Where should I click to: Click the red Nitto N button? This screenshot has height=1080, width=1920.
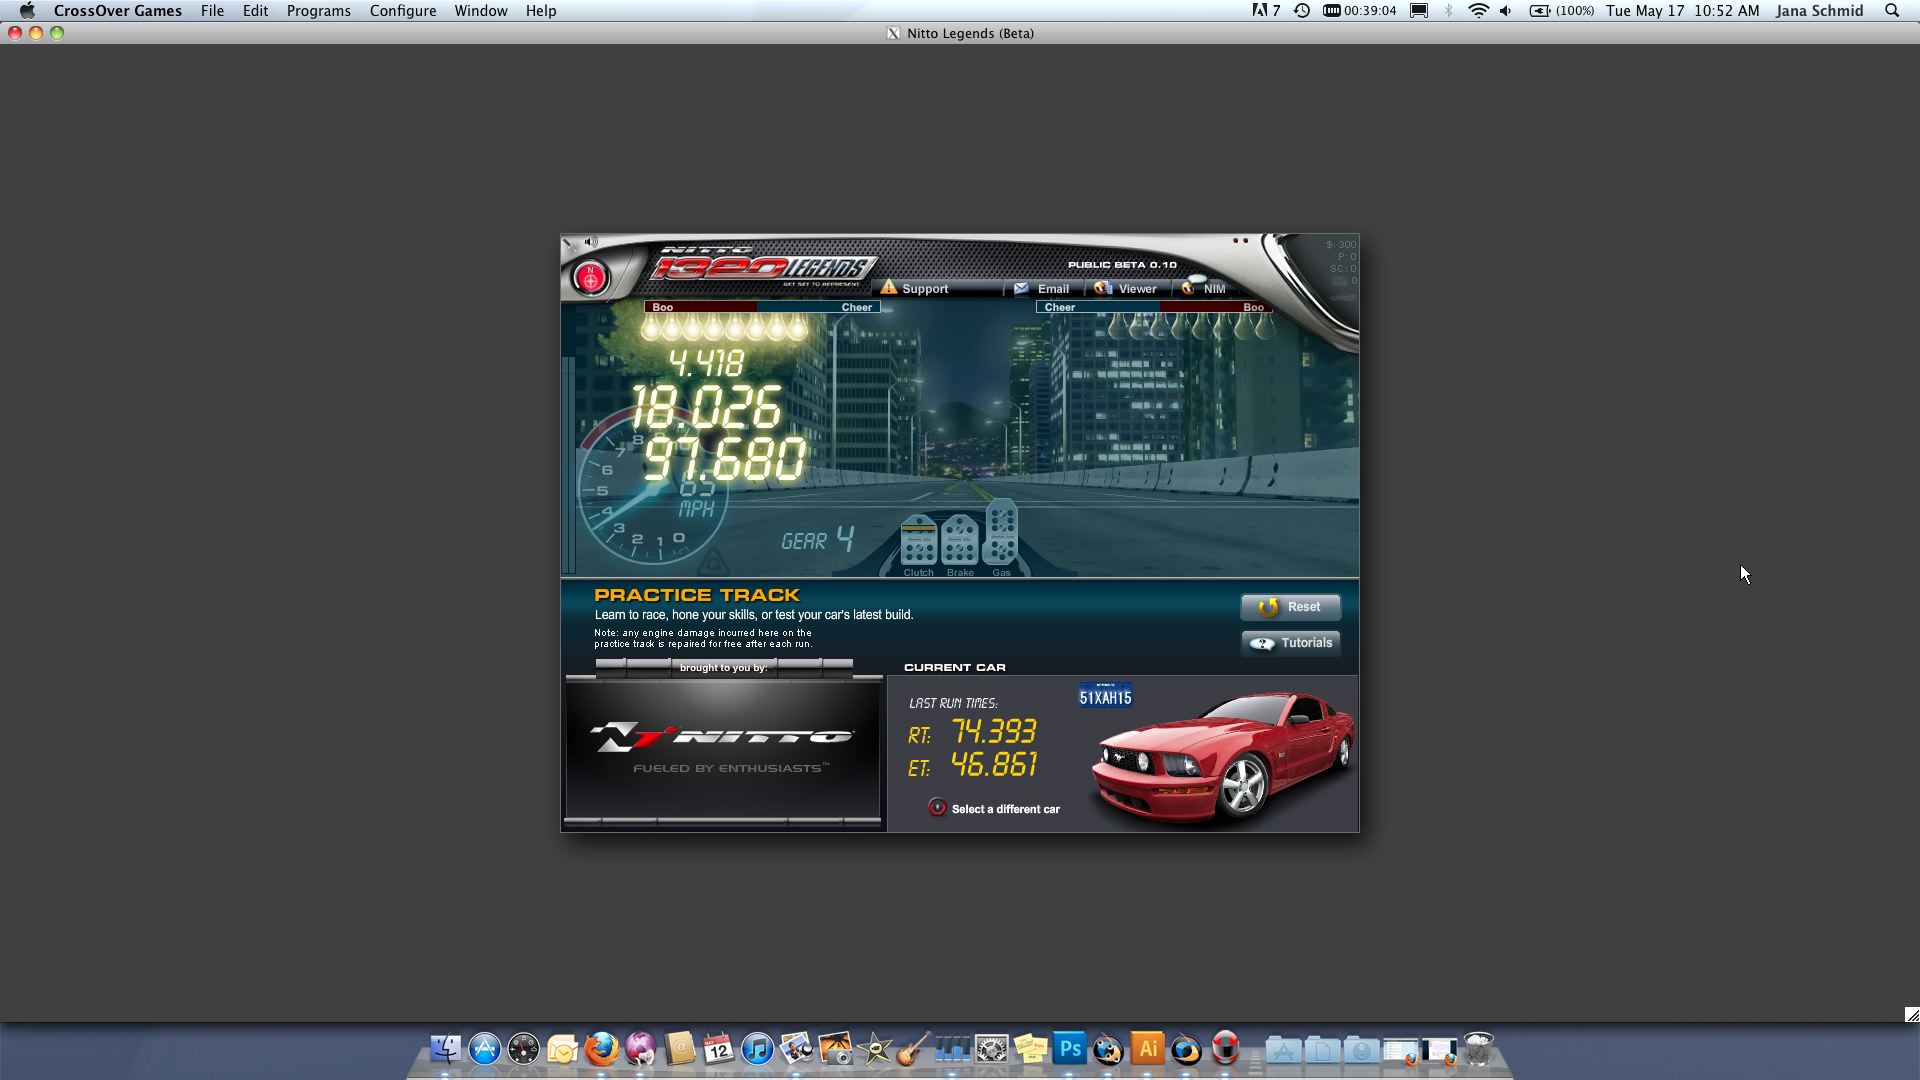coord(592,275)
